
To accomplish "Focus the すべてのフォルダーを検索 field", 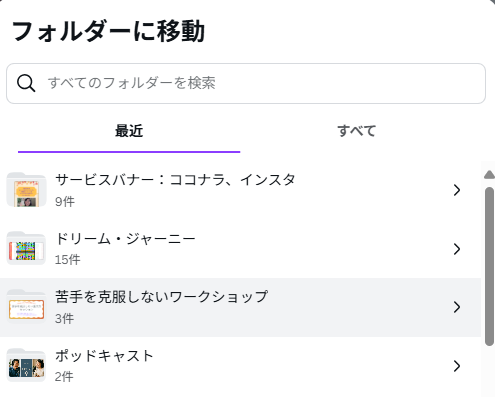I will [246, 83].
